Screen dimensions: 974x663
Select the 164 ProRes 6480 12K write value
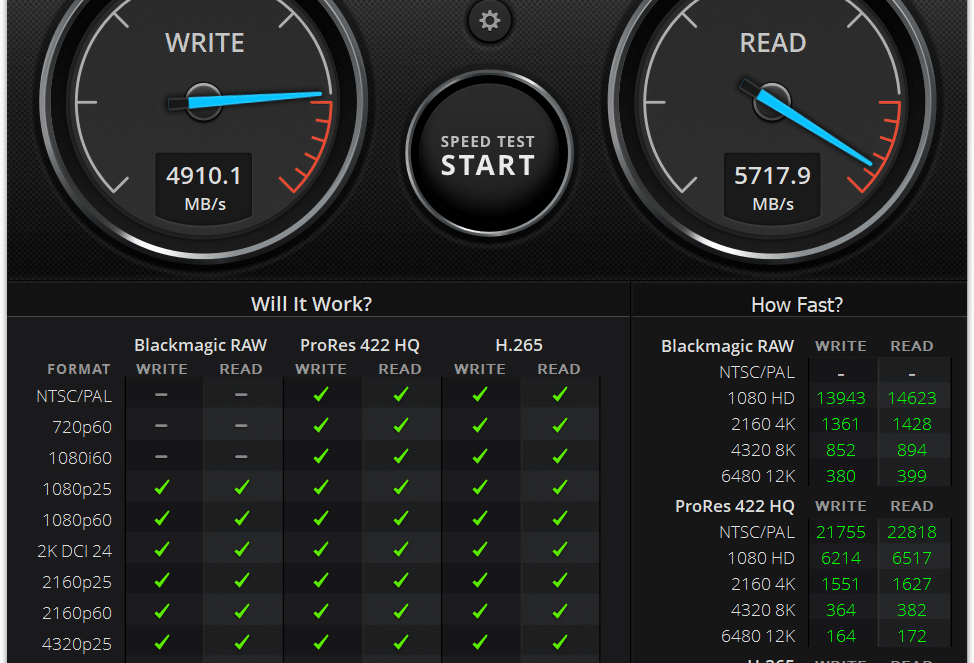[x=840, y=636]
